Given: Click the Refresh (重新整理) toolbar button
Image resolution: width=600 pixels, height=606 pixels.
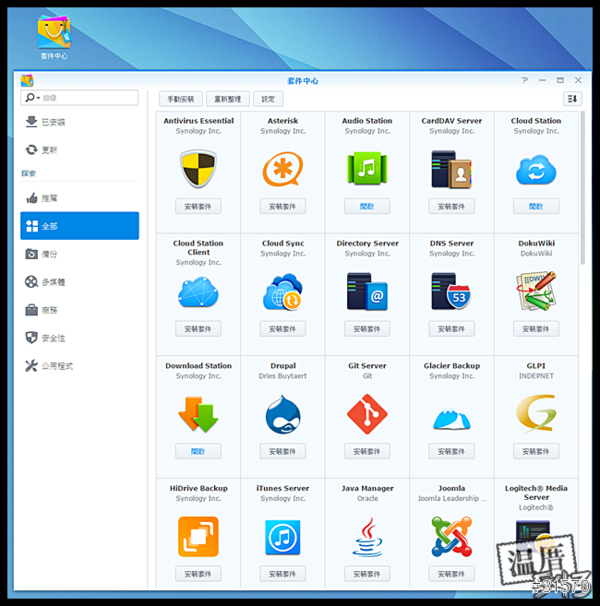Looking at the screenshot, I should click(228, 99).
